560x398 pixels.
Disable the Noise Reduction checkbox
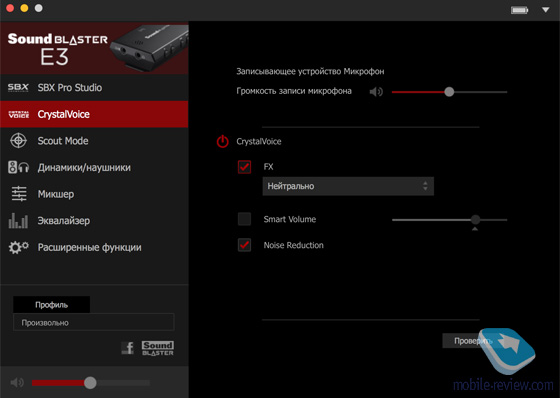[244, 245]
